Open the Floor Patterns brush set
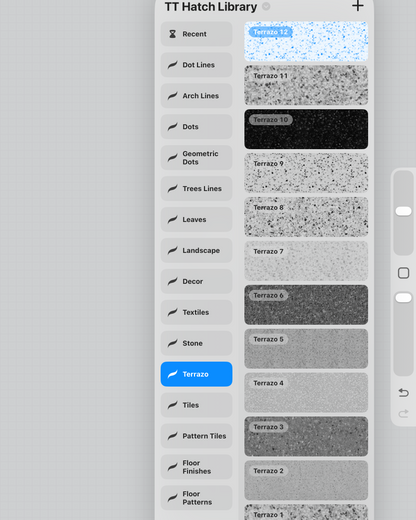 click(196, 498)
